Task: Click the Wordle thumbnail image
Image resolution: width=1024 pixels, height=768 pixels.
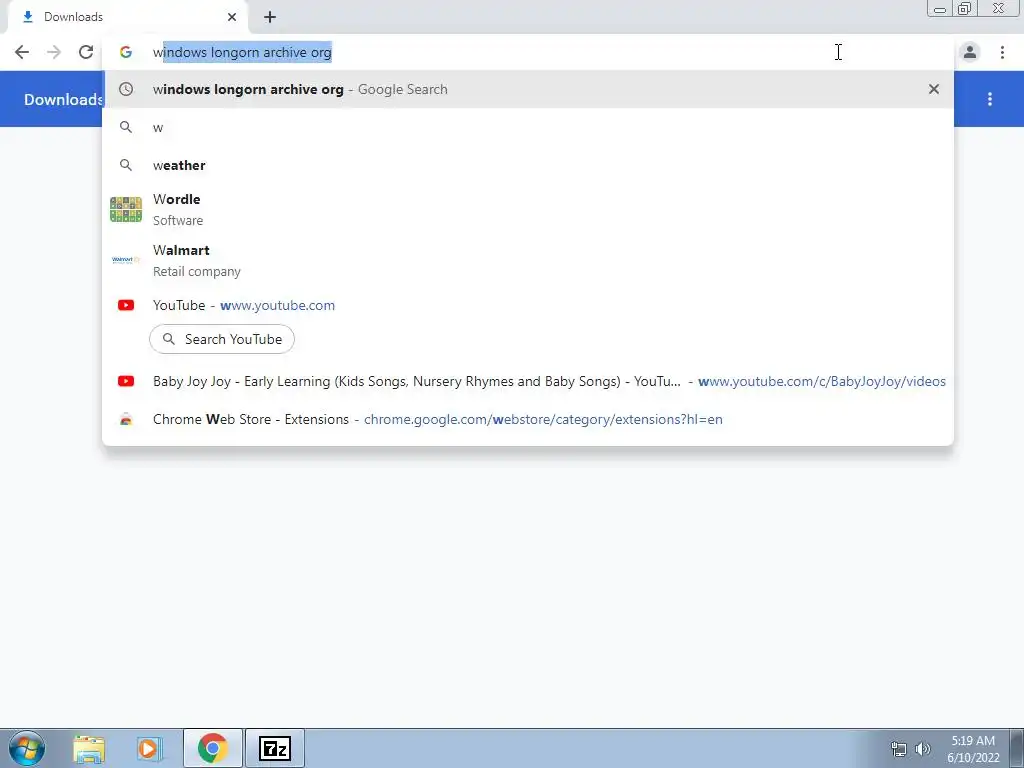Action: 126,210
